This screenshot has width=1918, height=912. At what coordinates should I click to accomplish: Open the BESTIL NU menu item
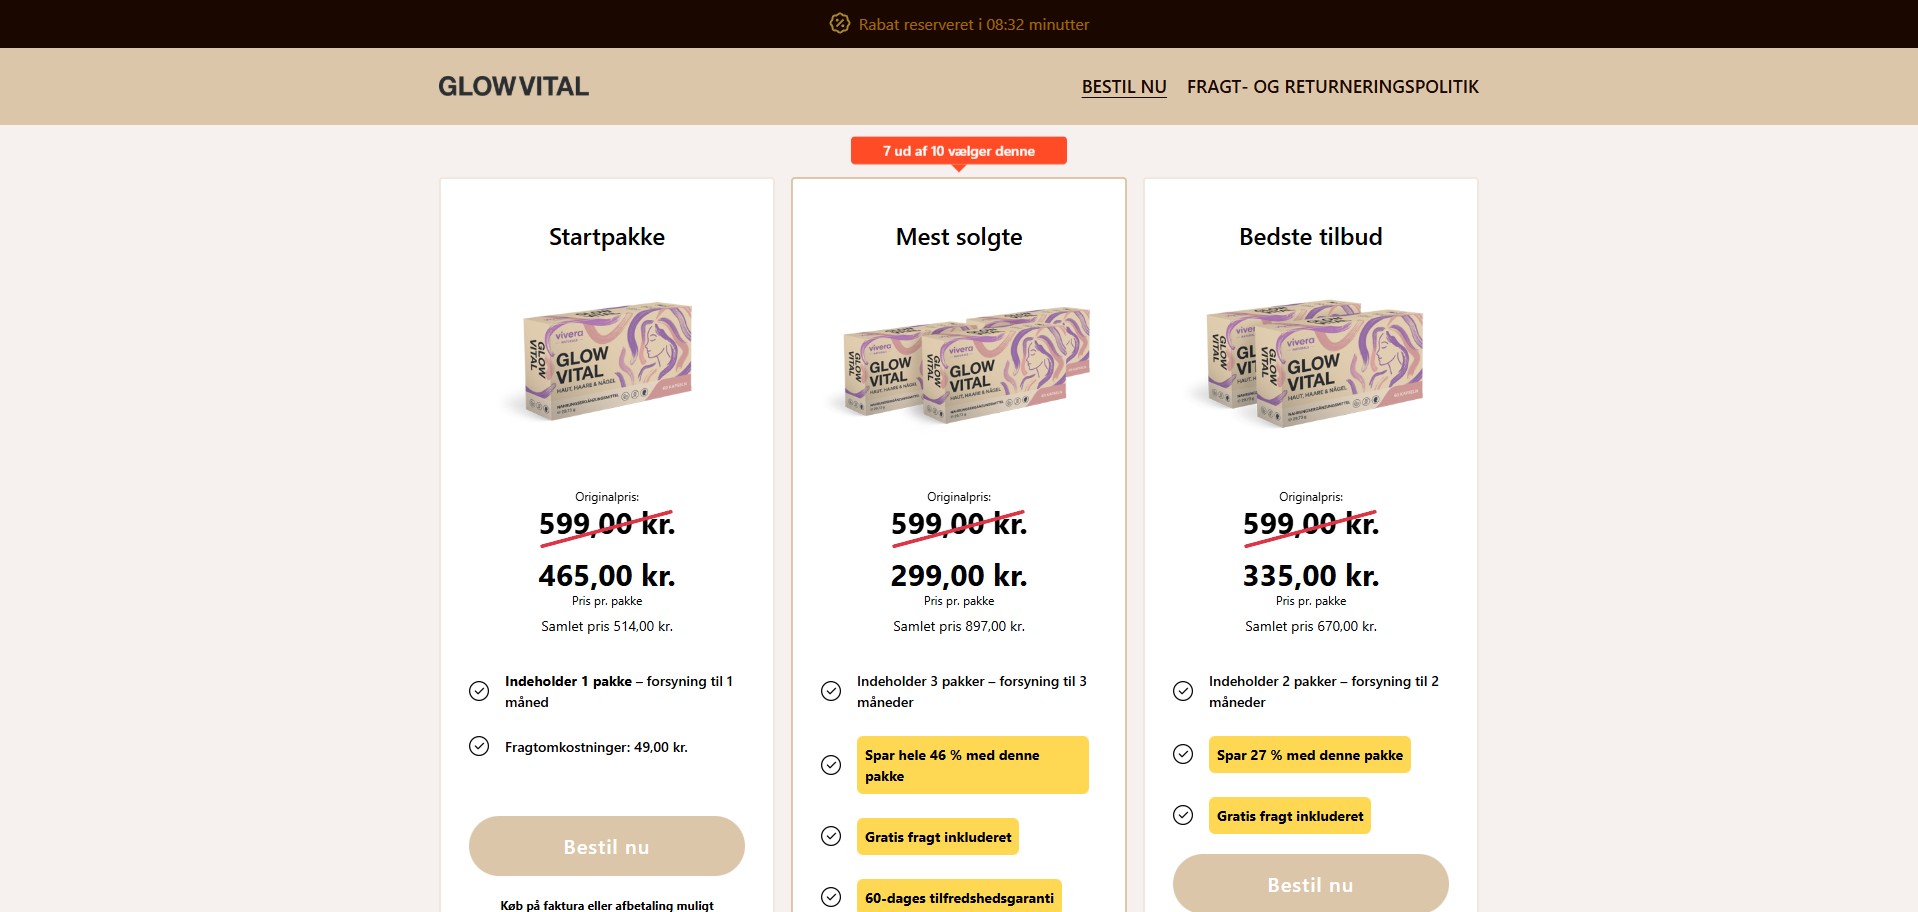point(1124,87)
